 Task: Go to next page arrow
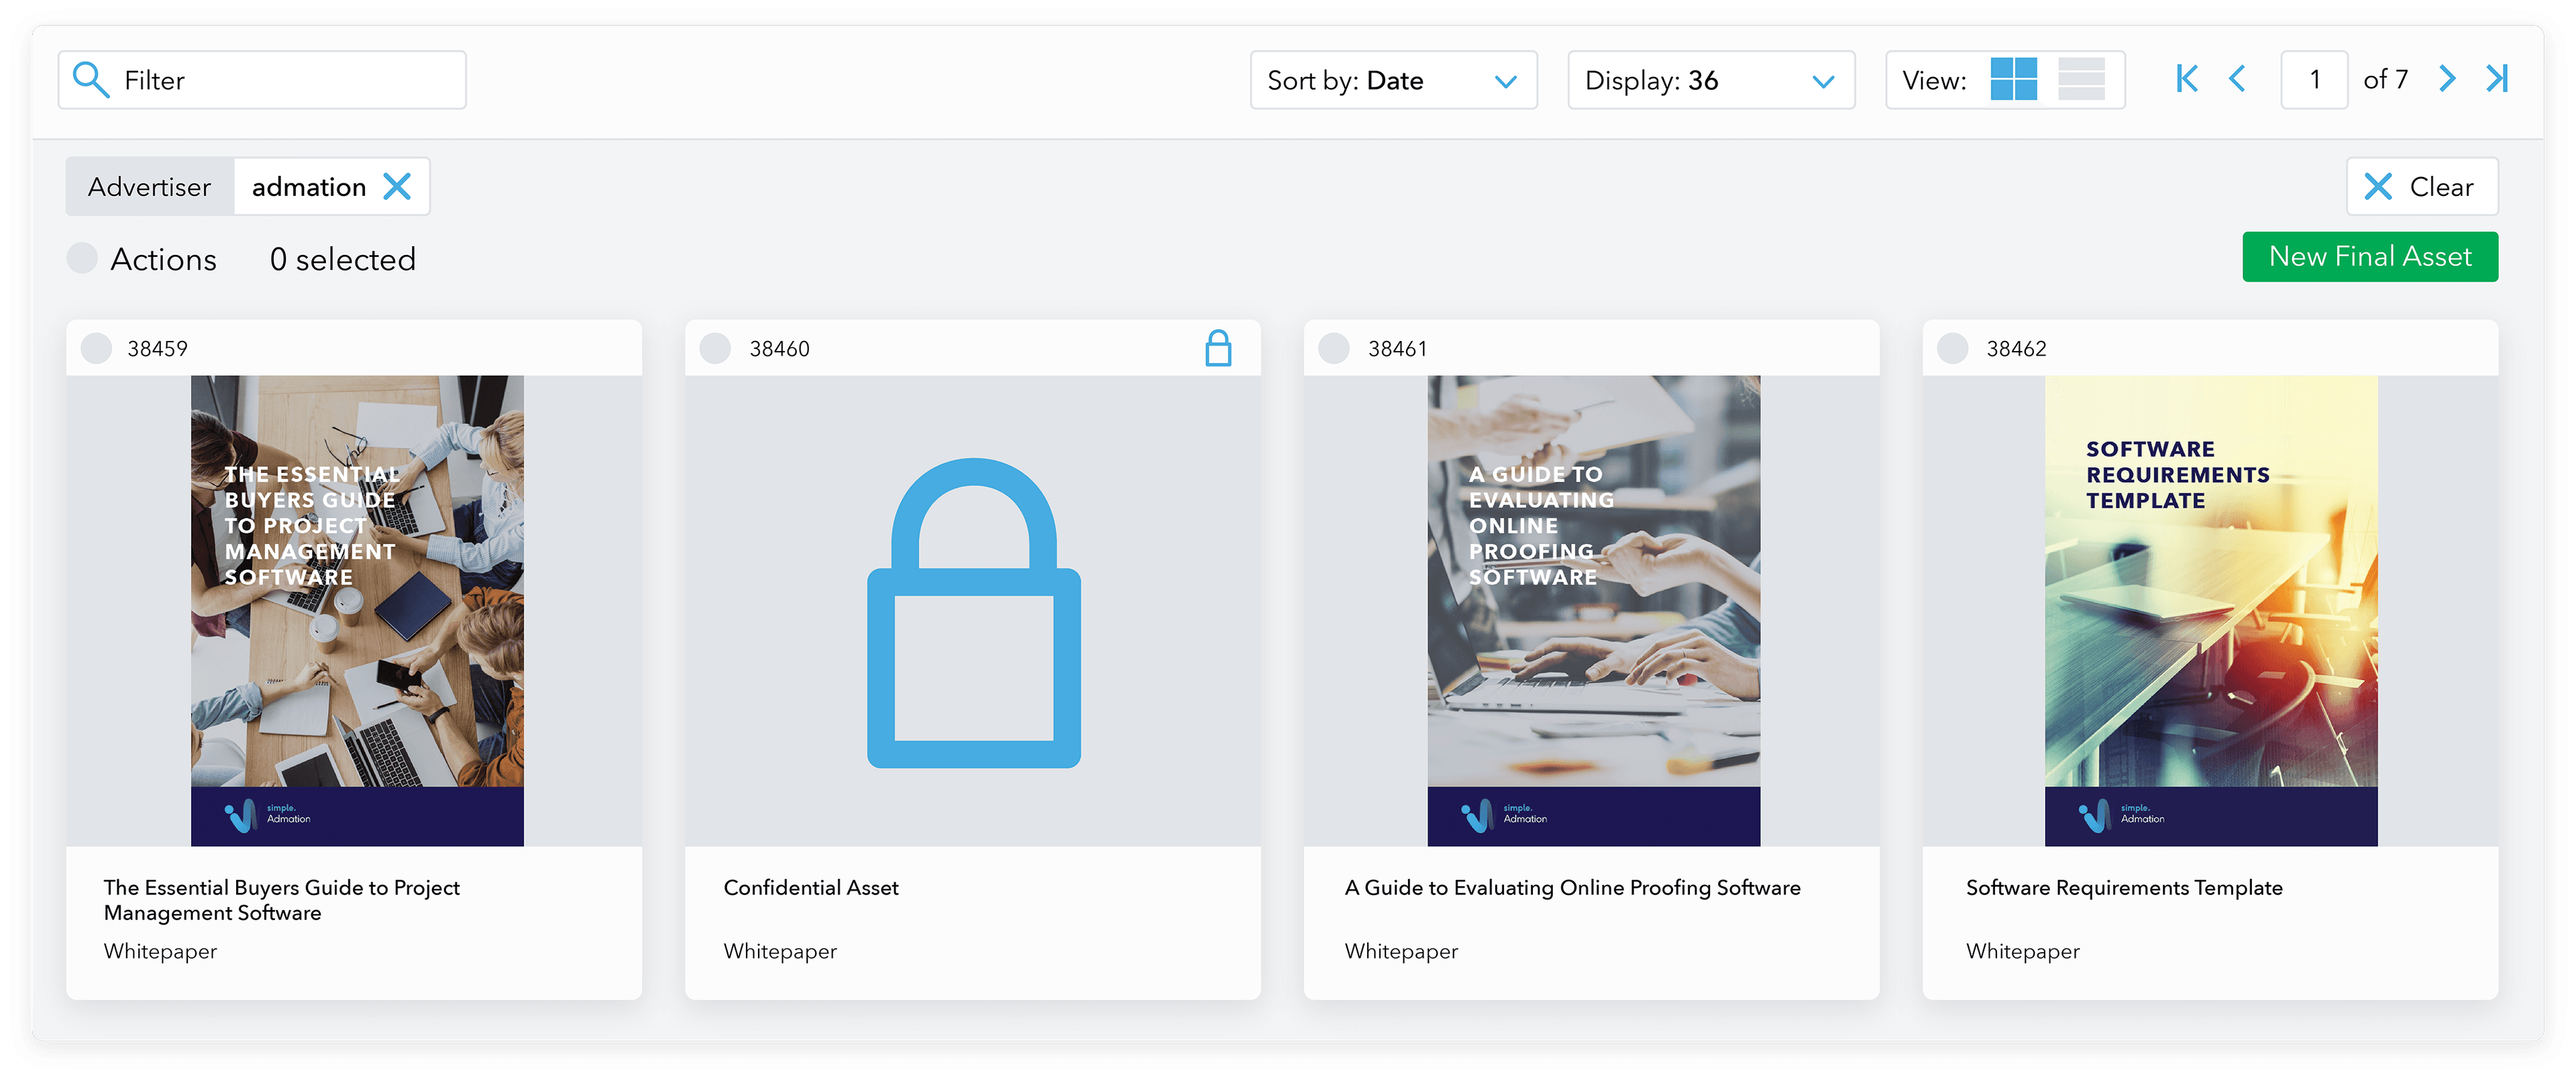(x=2446, y=80)
